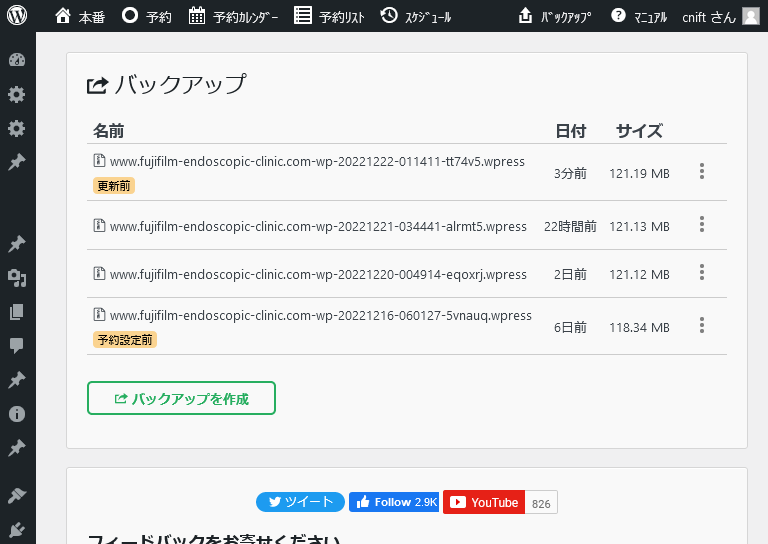
Task: Open options menu for alrmt5 backup
Action: [702, 224]
